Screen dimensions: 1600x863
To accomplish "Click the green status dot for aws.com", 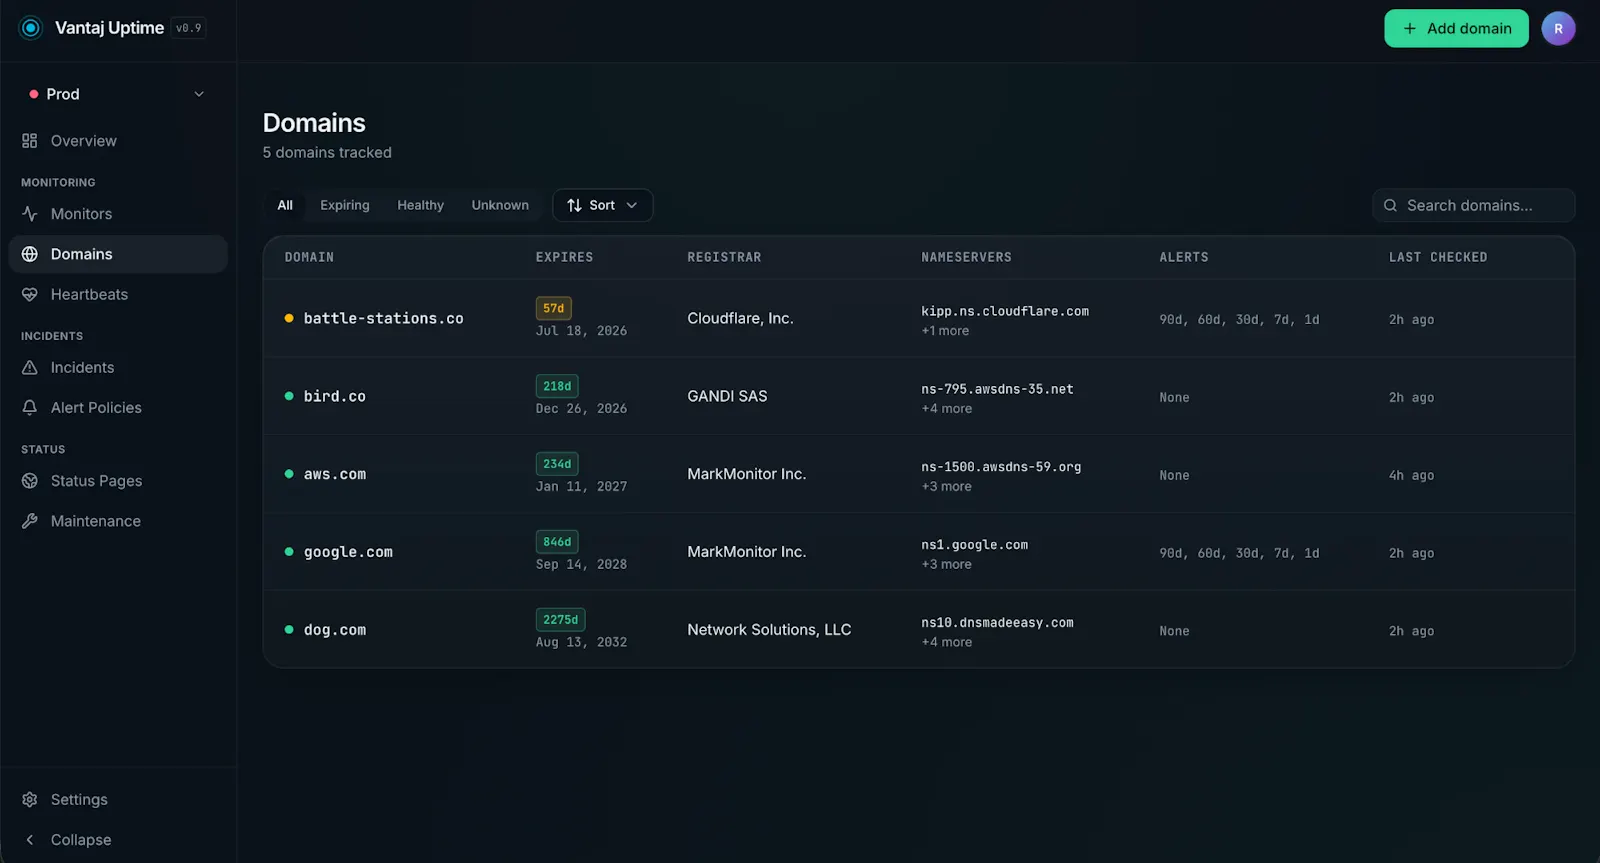I will (289, 474).
